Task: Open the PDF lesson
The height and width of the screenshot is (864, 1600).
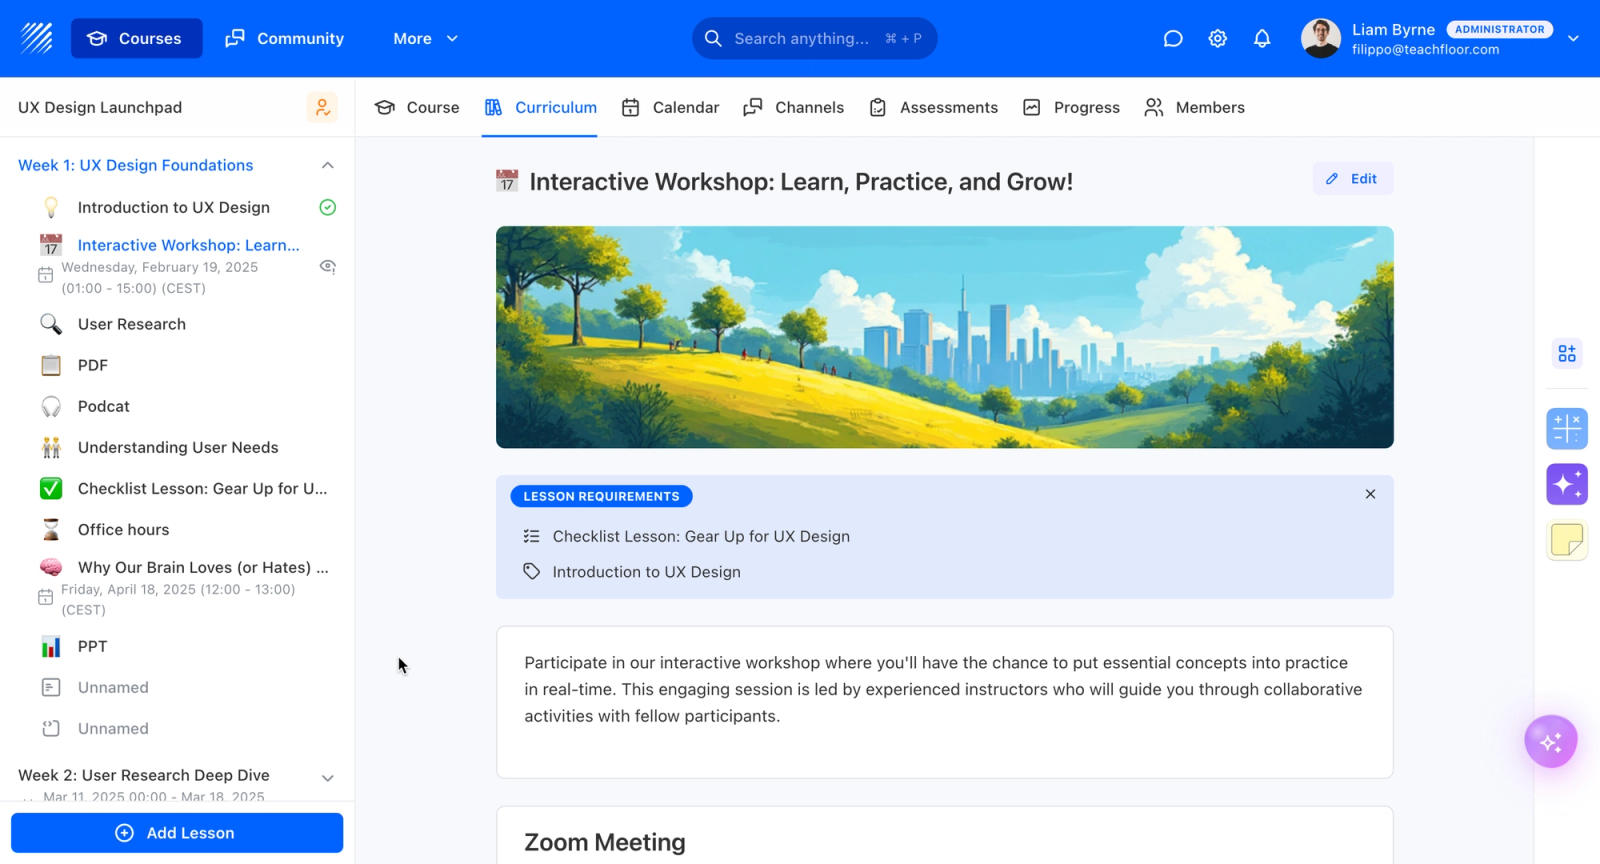Action: click(x=93, y=365)
